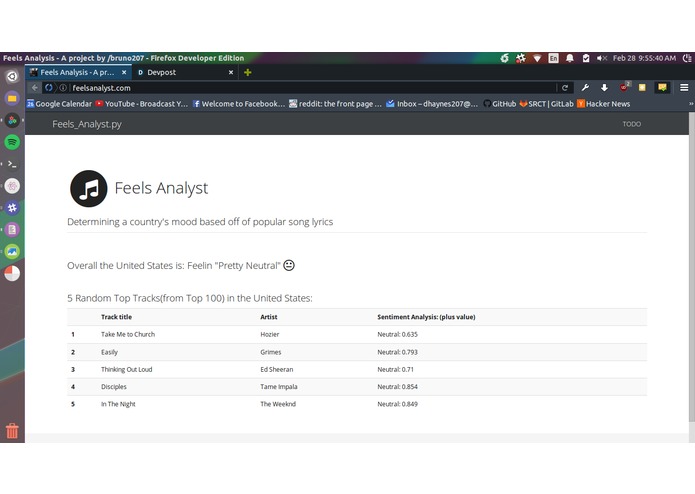Click the yellow chat-check extension icon
Viewport: 695px width, 494px height.
pyautogui.click(x=662, y=87)
